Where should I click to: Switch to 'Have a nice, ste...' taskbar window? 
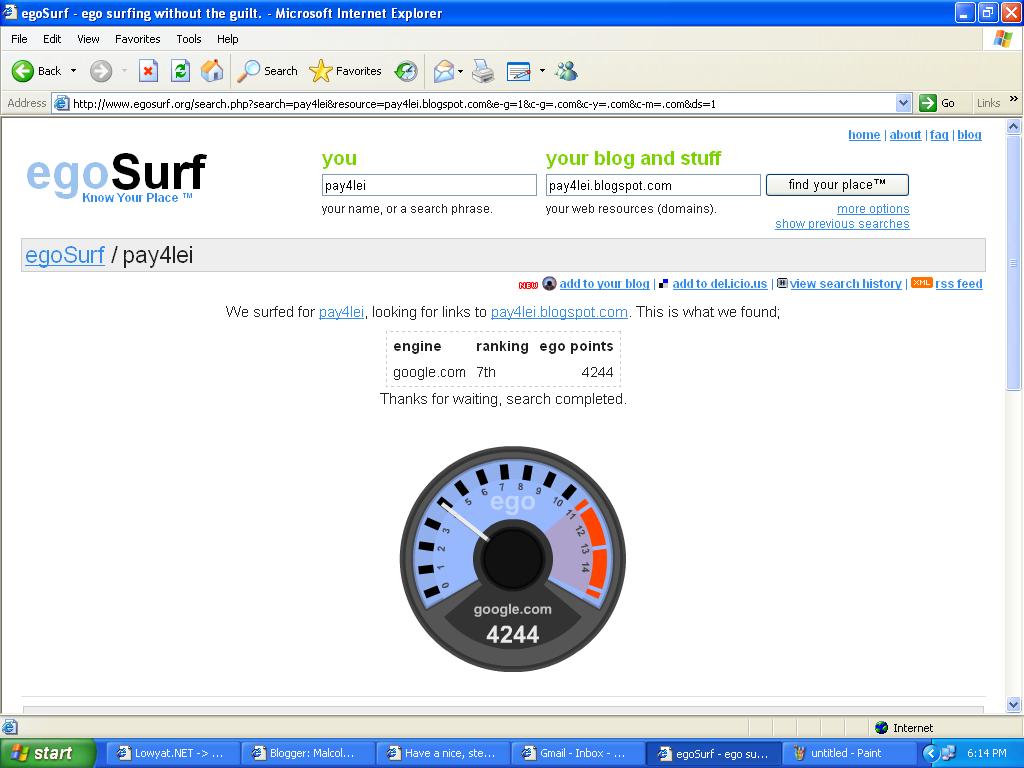point(443,753)
